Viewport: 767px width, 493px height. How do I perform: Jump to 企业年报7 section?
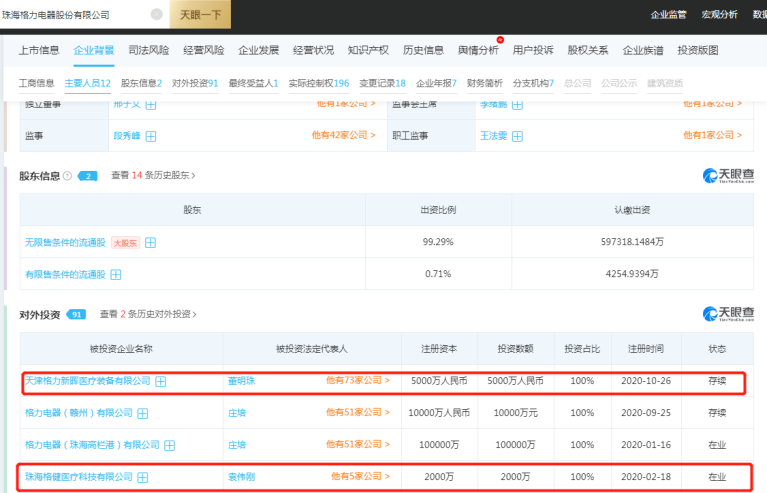tap(436, 83)
